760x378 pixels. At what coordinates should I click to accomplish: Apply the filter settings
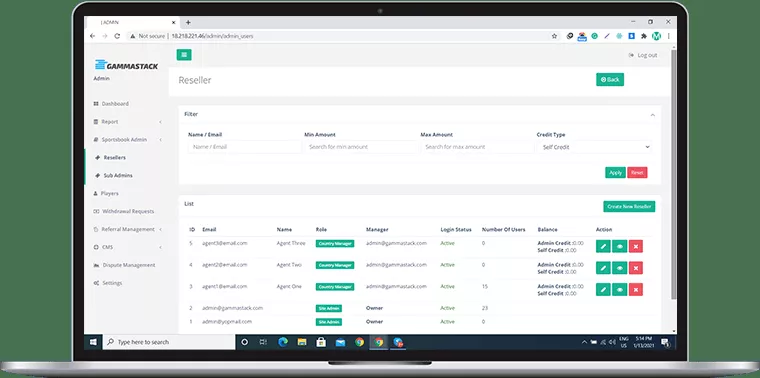(615, 173)
